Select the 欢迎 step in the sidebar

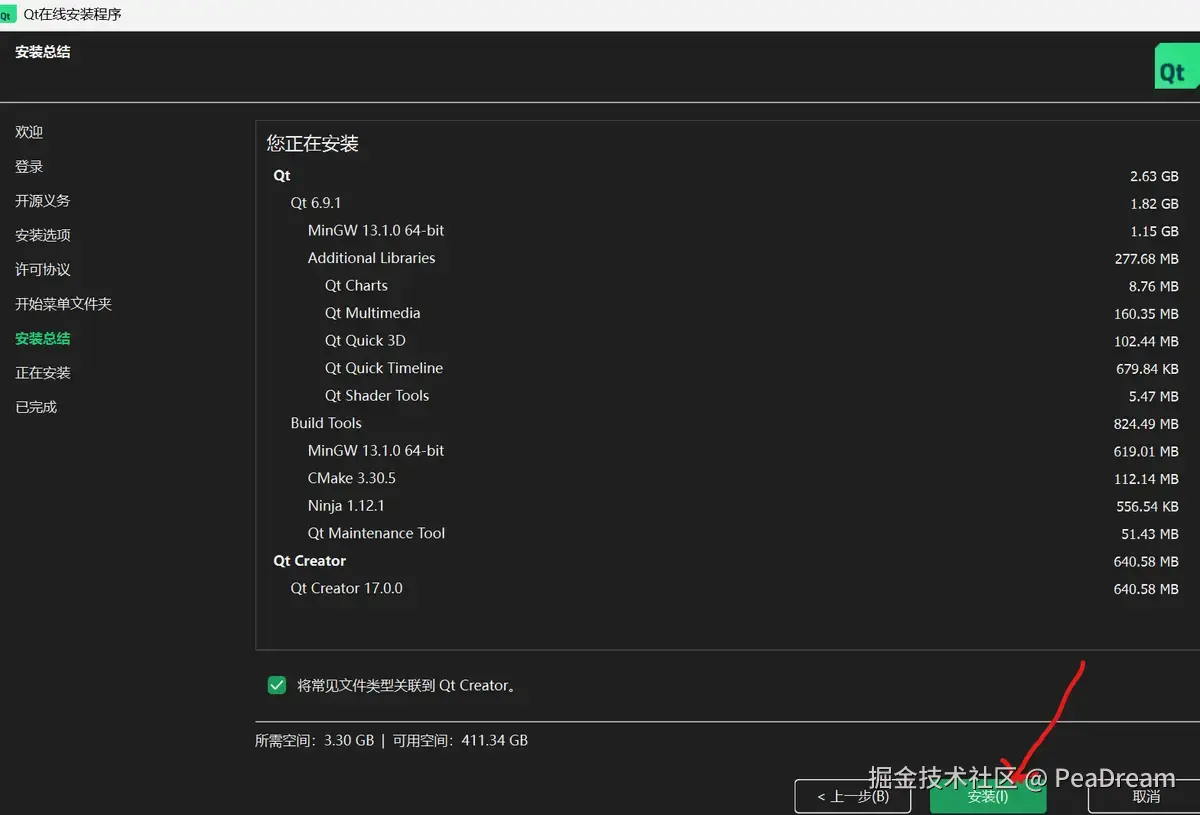[x=29, y=132]
